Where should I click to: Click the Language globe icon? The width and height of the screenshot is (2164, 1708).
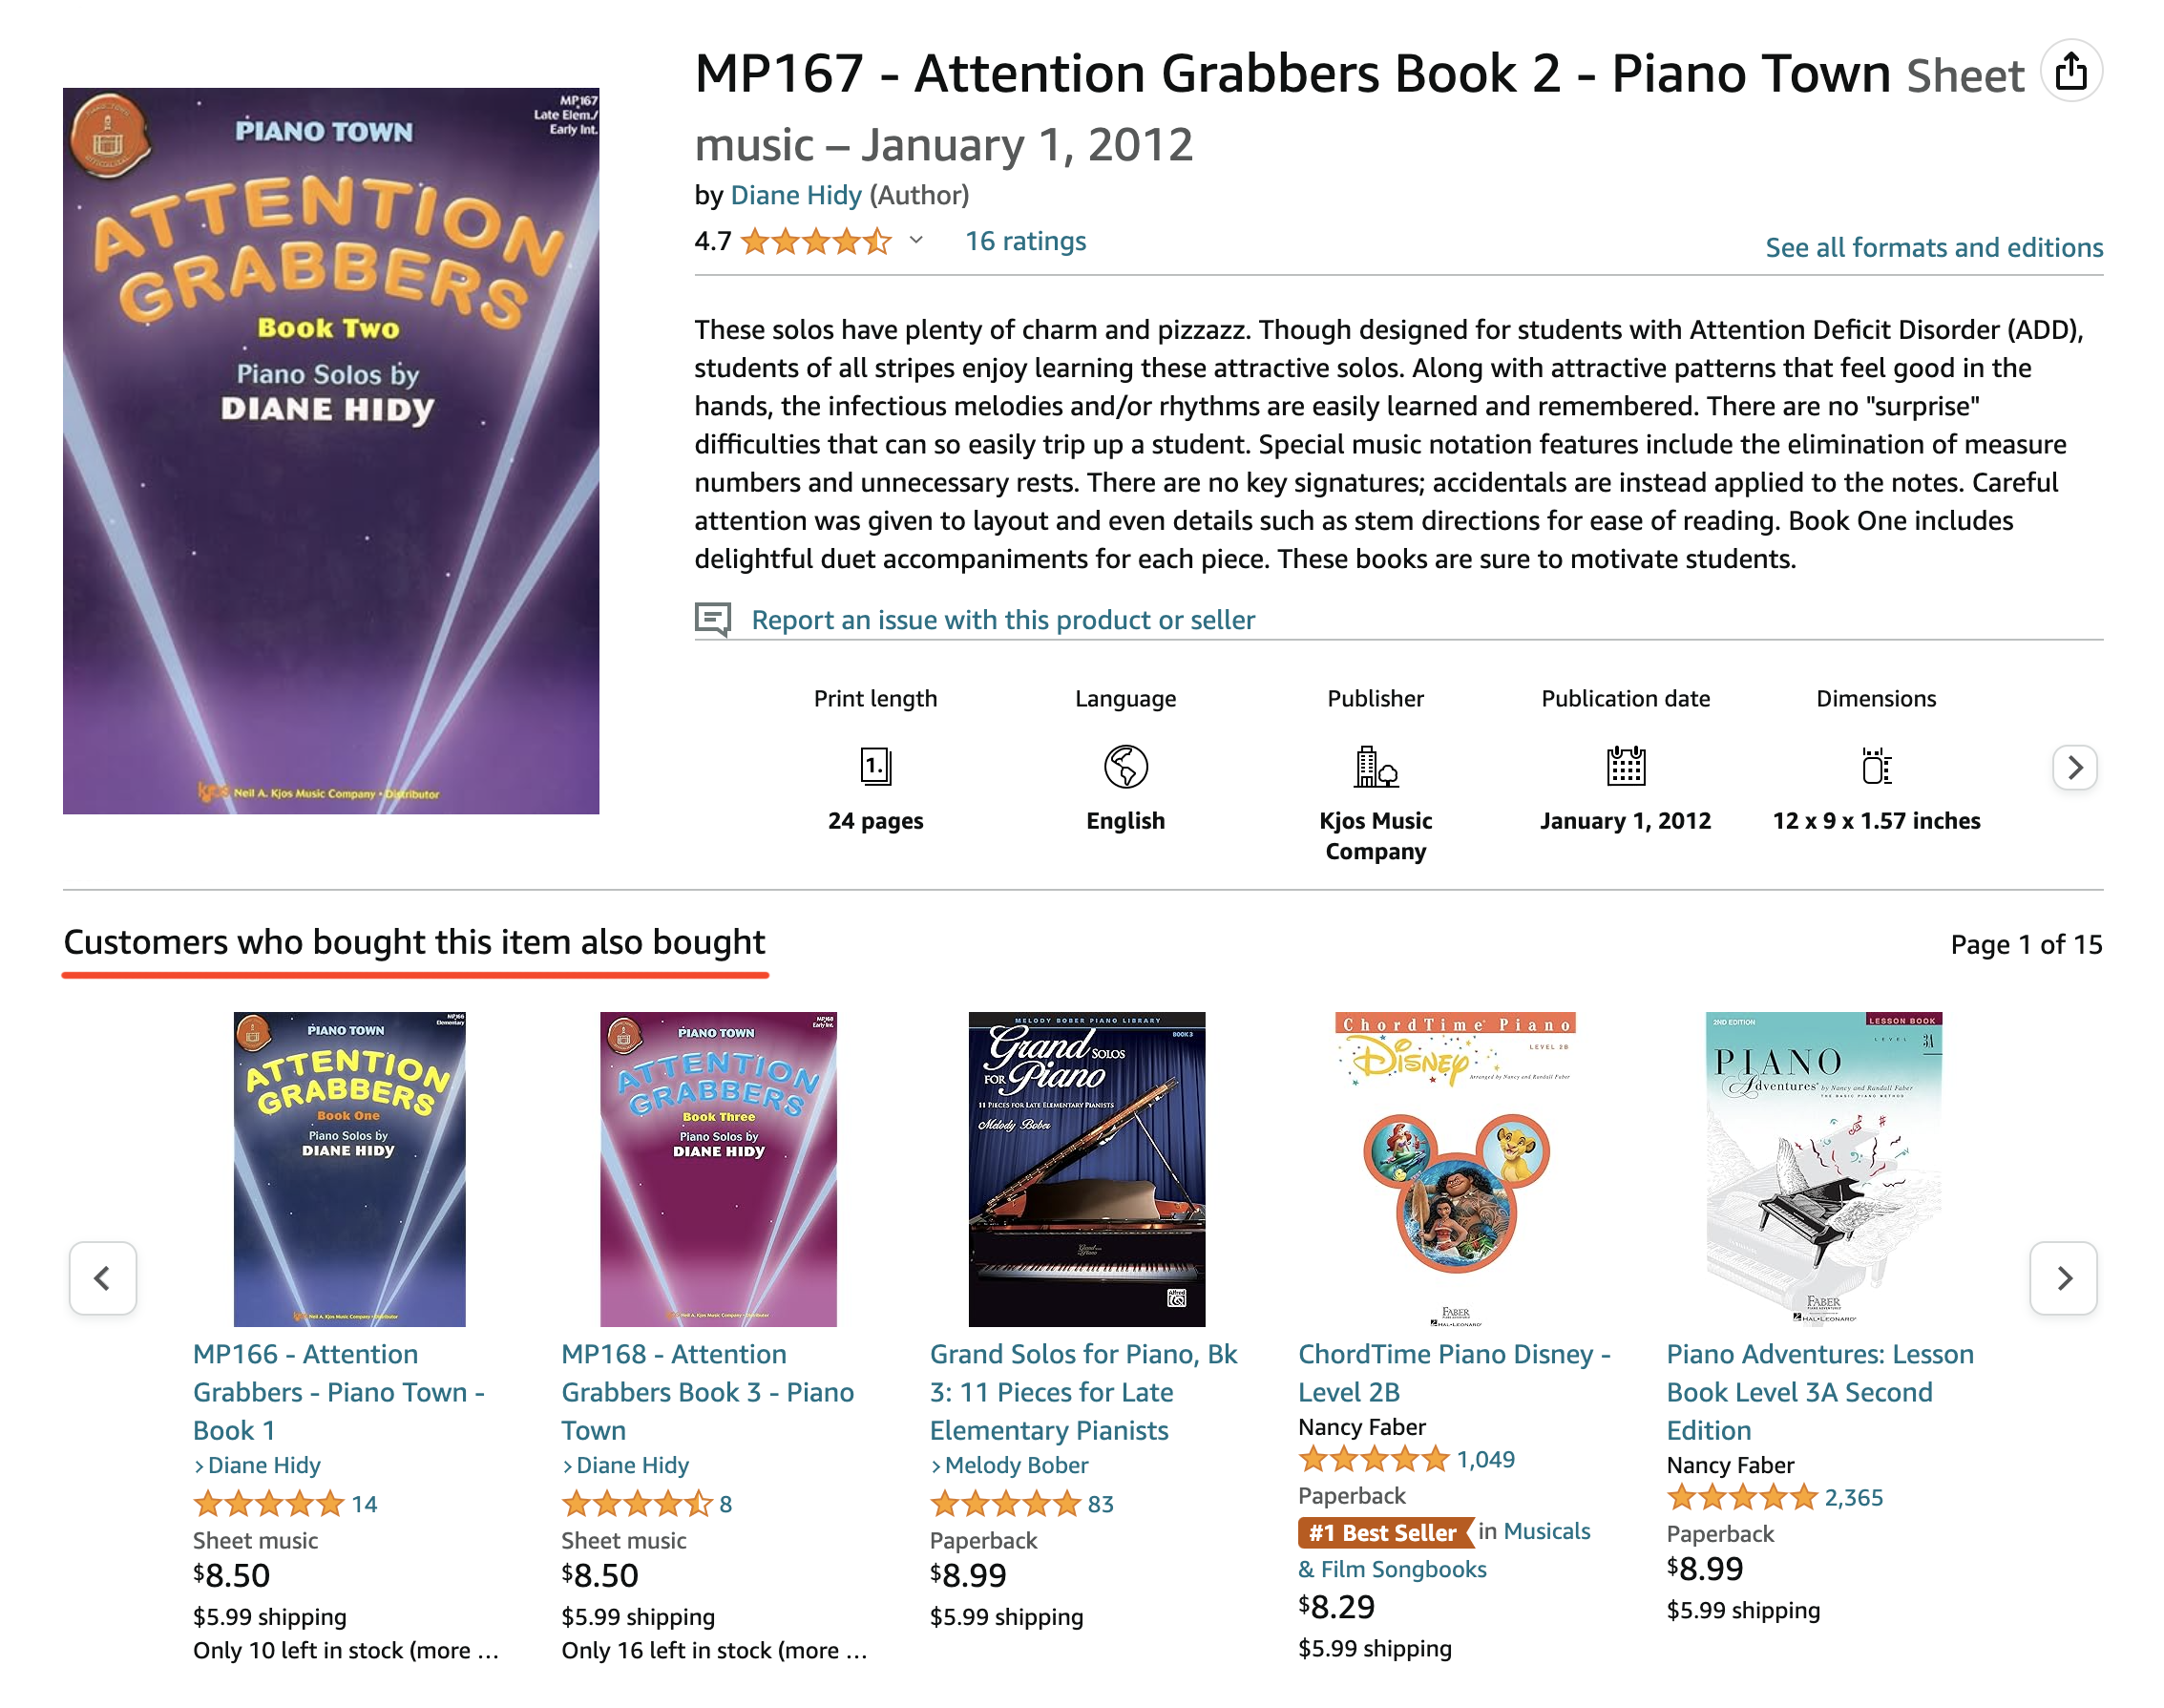[1125, 767]
